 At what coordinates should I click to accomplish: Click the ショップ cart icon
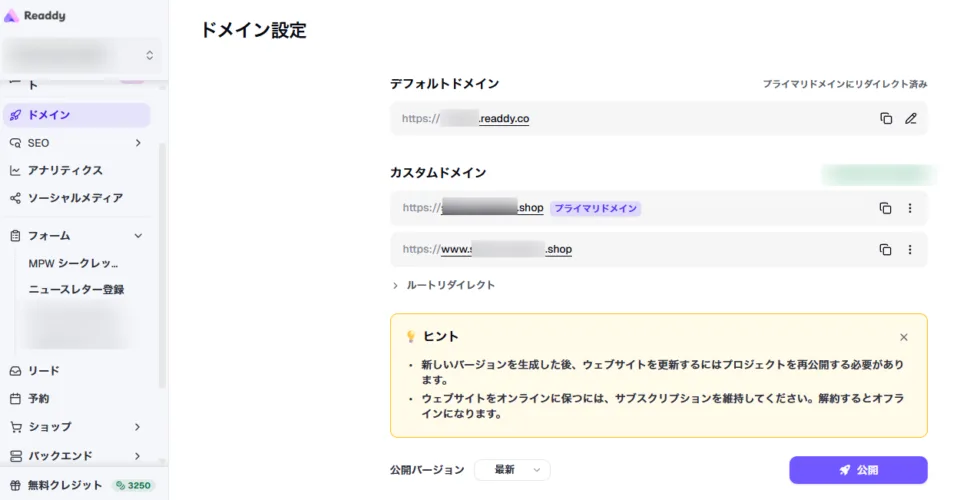pos(15,427)
